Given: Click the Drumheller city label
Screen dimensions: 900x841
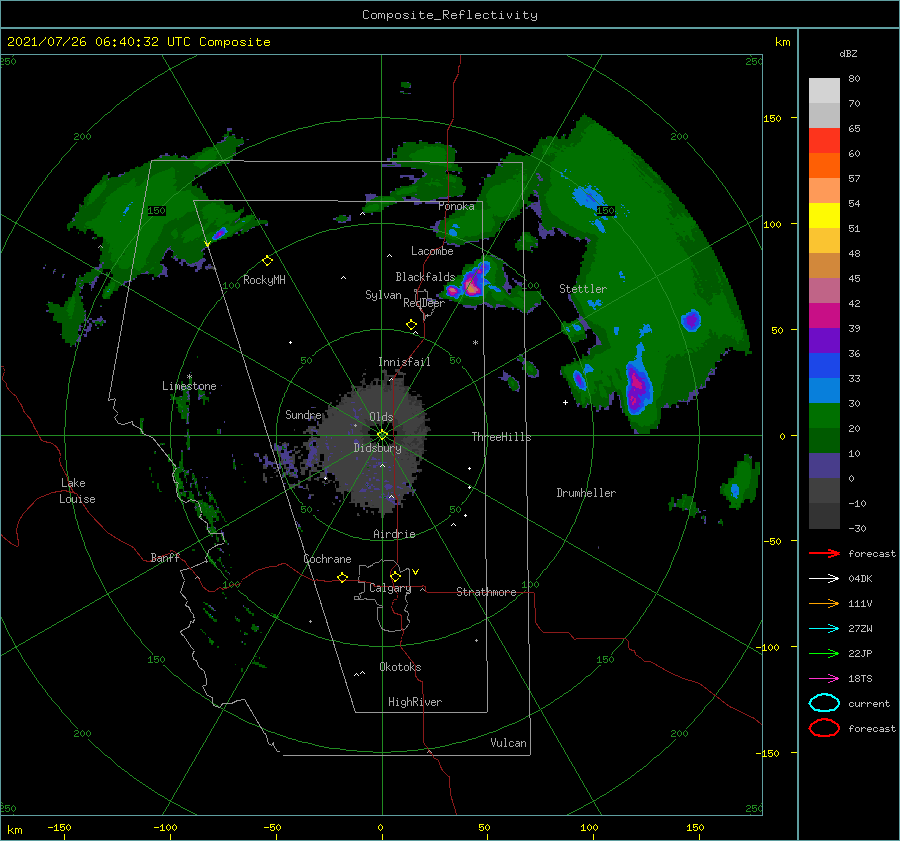Looking at the screenshot, I should [x=586, y=493].
